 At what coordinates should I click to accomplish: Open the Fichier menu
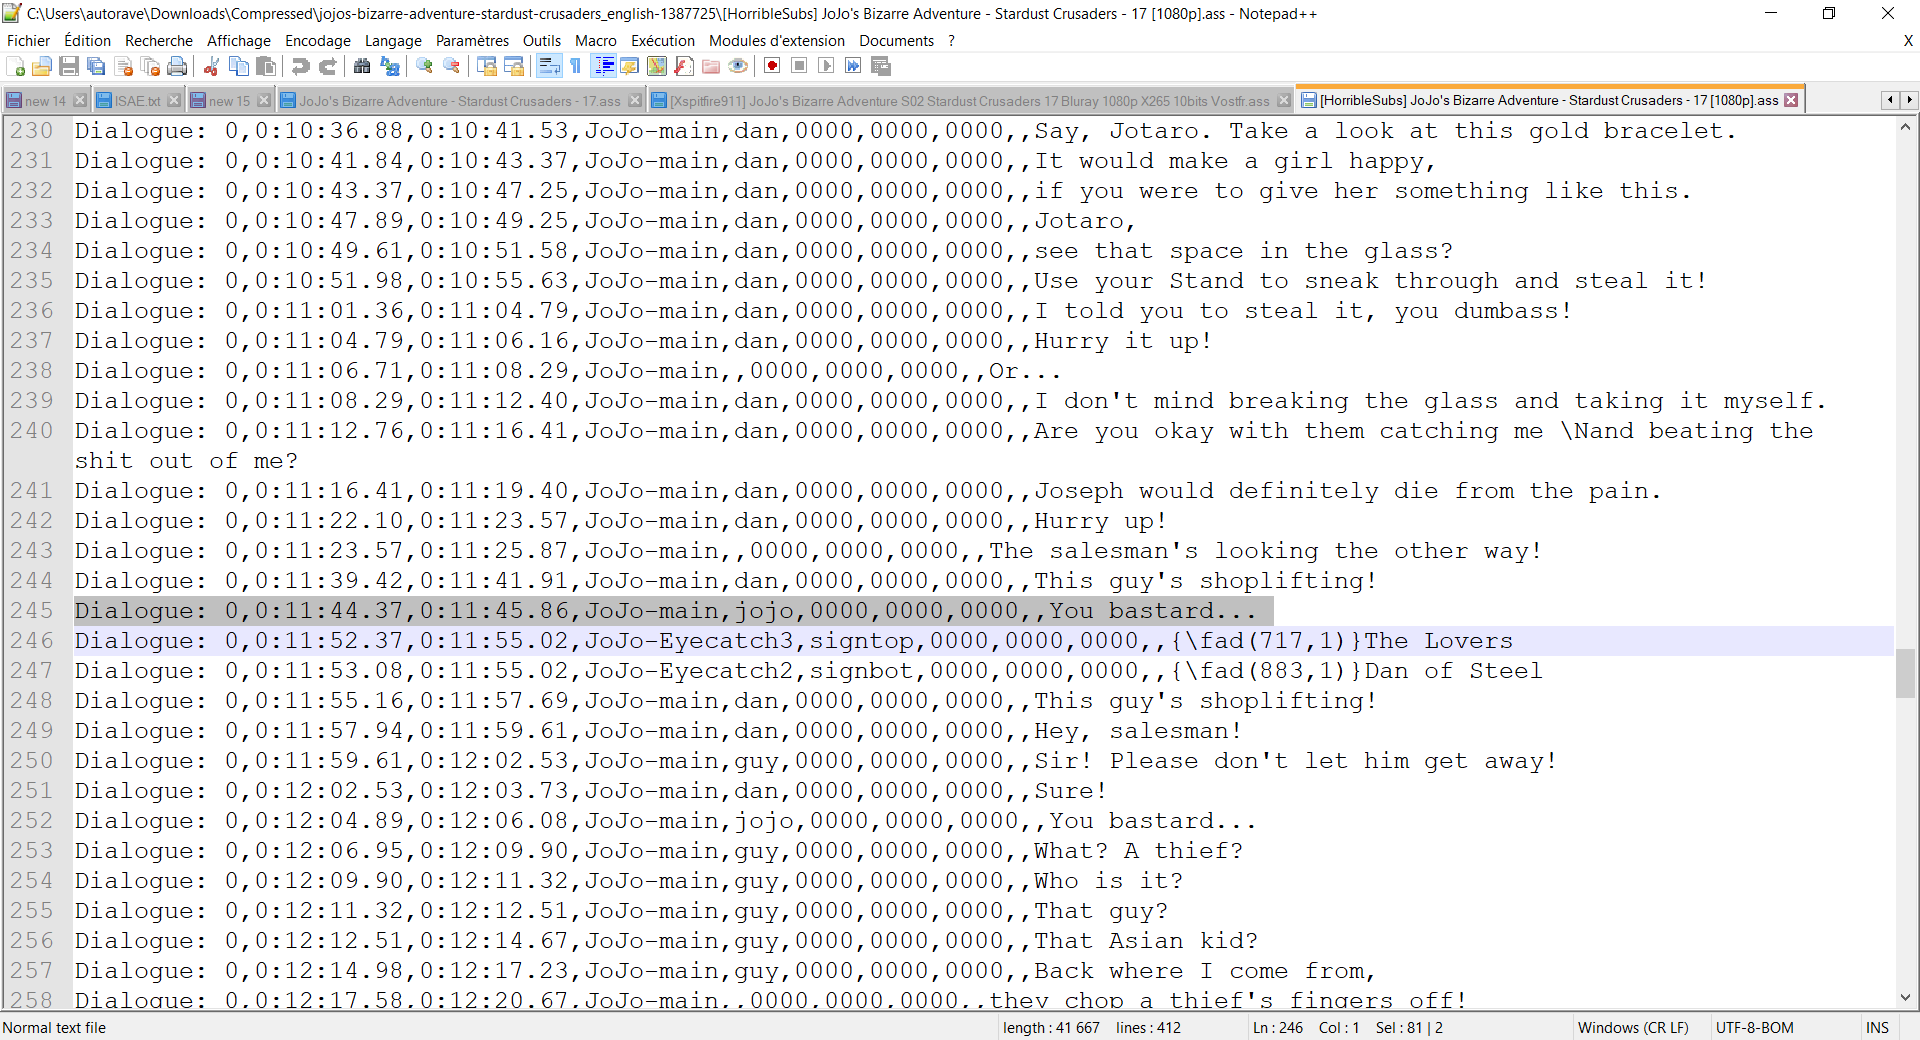click(28, 41)
